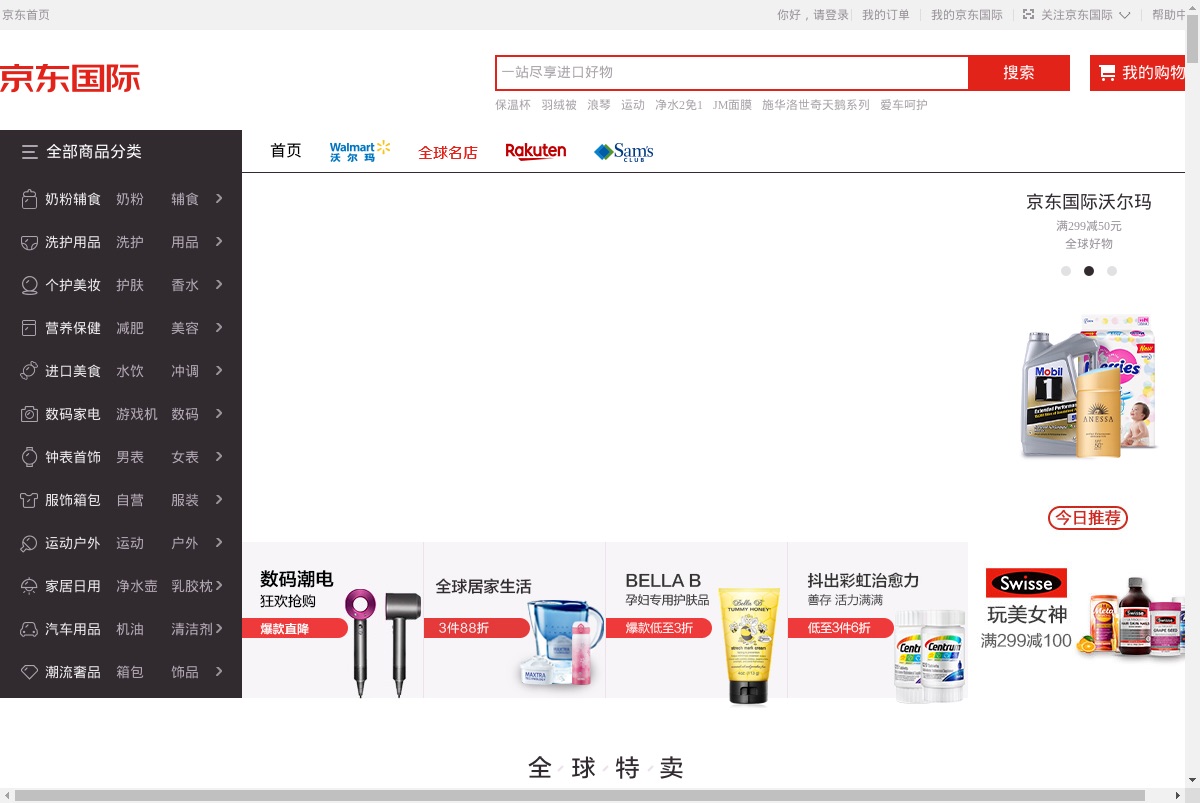Open the 关注京东国际 dropdown arrow

pos(1125,15)
